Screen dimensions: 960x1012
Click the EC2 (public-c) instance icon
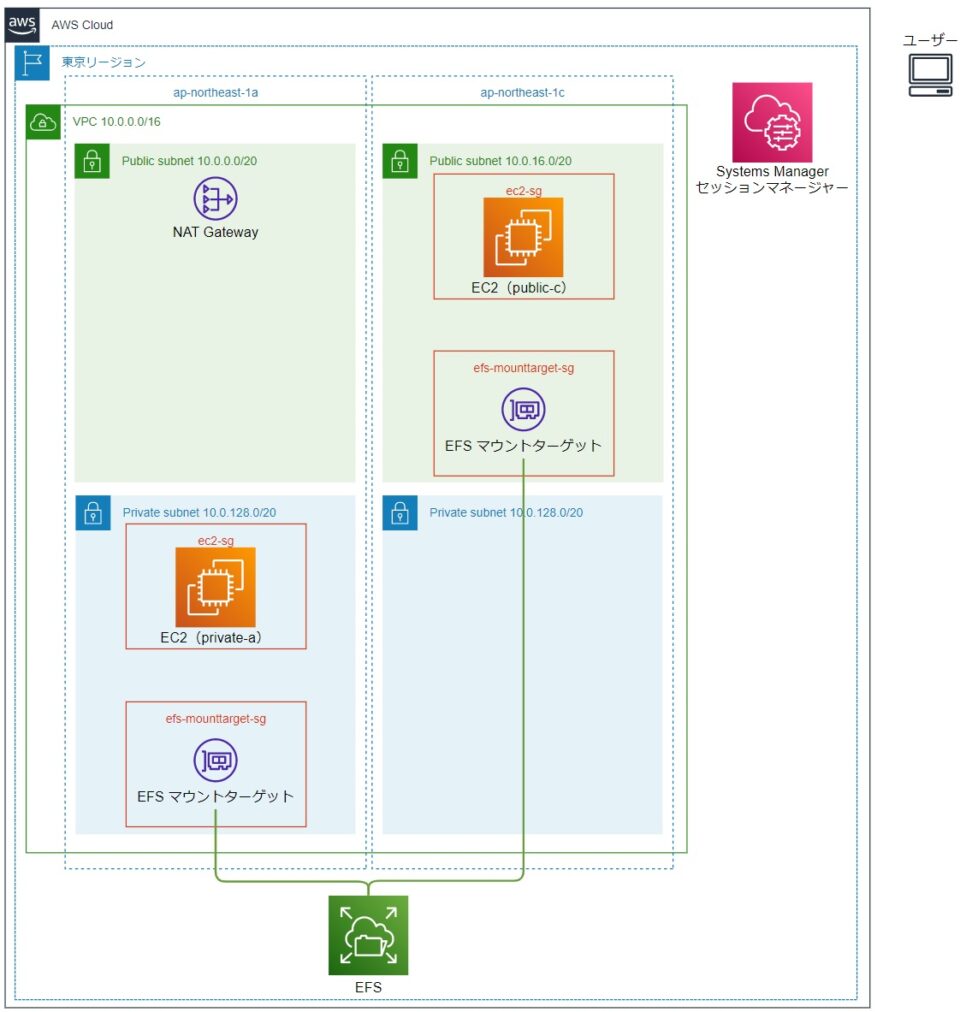tap(523, 237)
